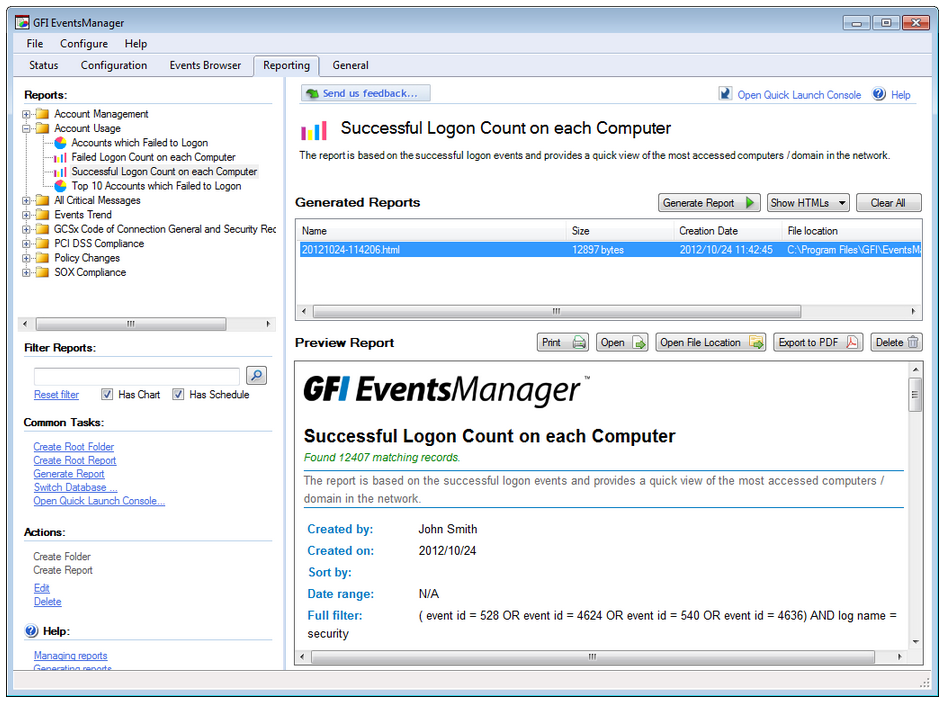Click the Managing reports help link
The height and width of the screenshot is (701, 944).
coord(70,655)
